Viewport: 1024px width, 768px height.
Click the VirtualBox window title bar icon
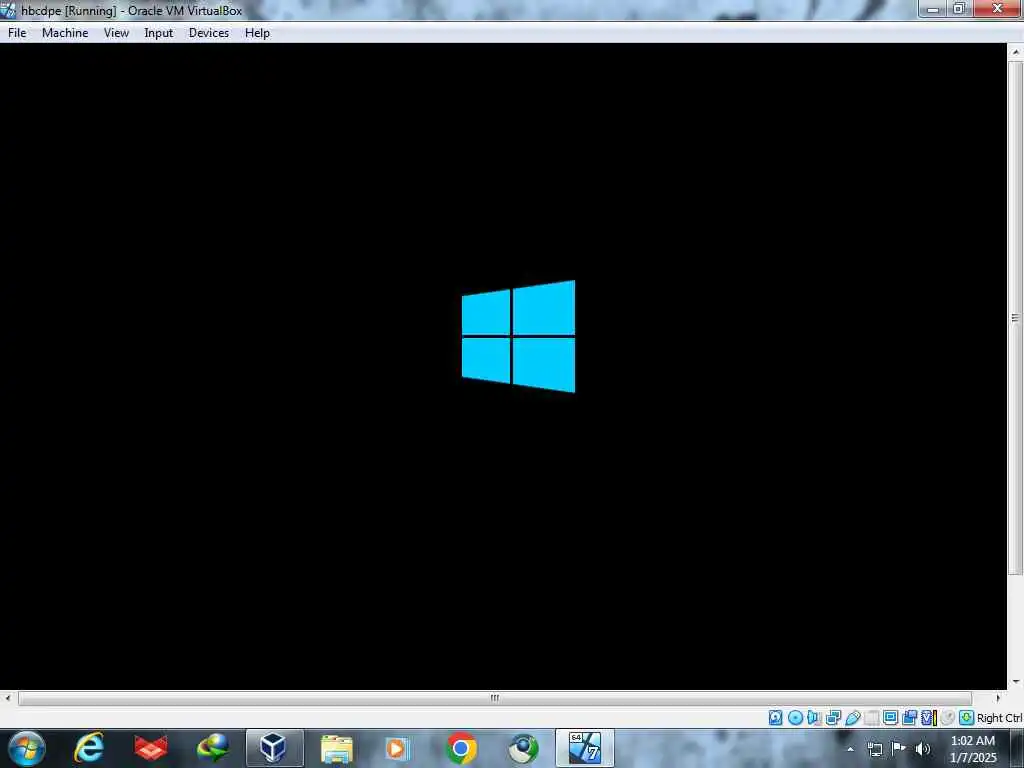[x=8, y=10]
